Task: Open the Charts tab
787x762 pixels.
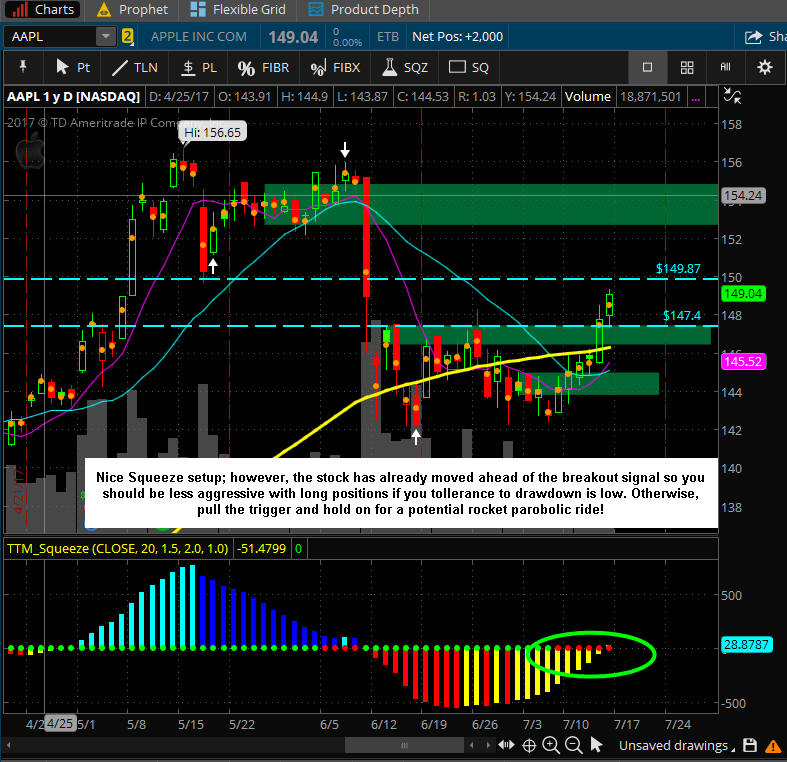Action: (x=42, y=10)
